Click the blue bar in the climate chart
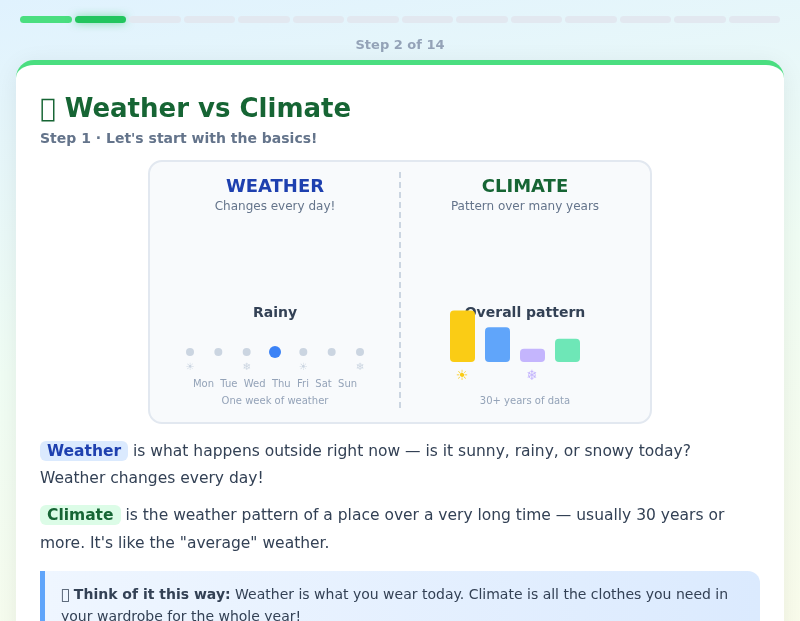Screen dimensions: 800x621 pos(497,344)
